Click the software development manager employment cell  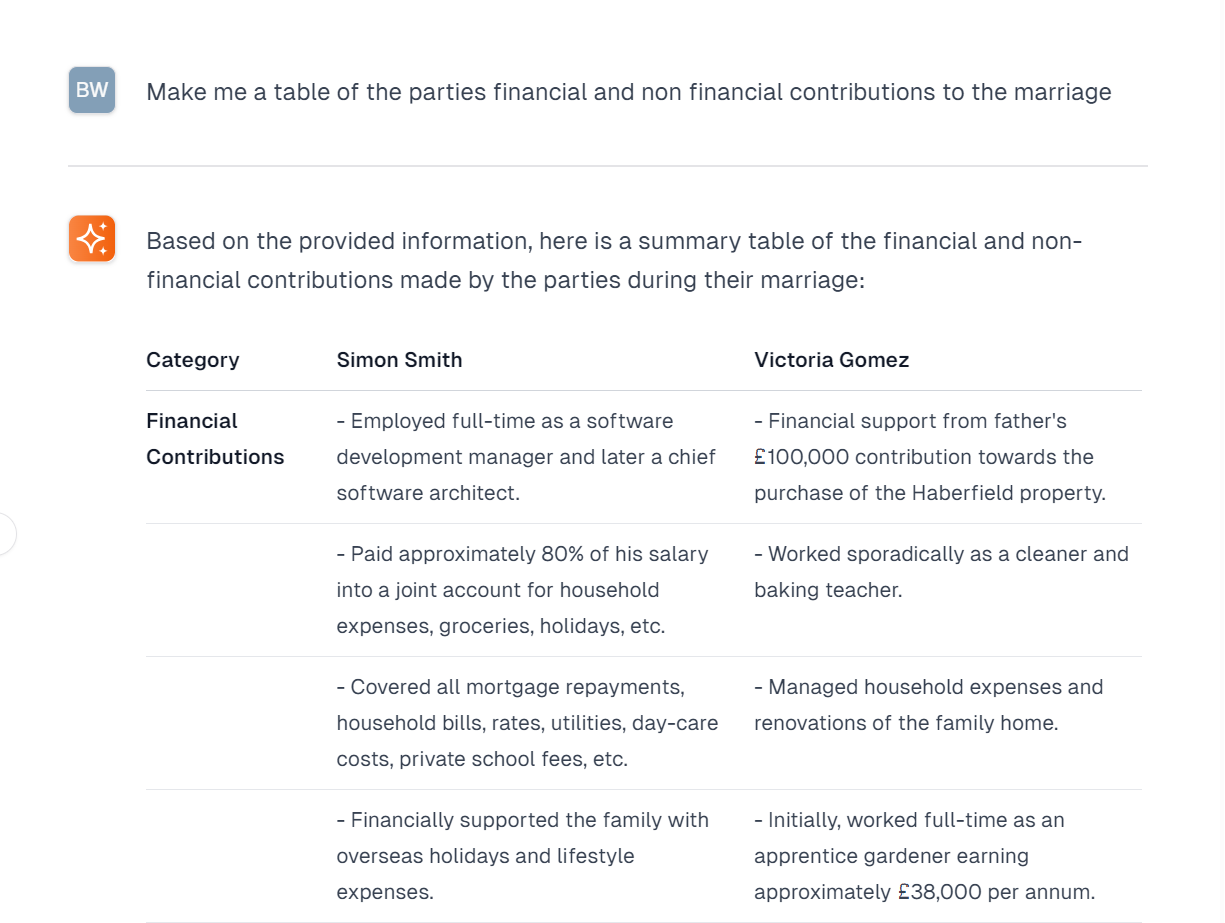(x=526, y=457)
